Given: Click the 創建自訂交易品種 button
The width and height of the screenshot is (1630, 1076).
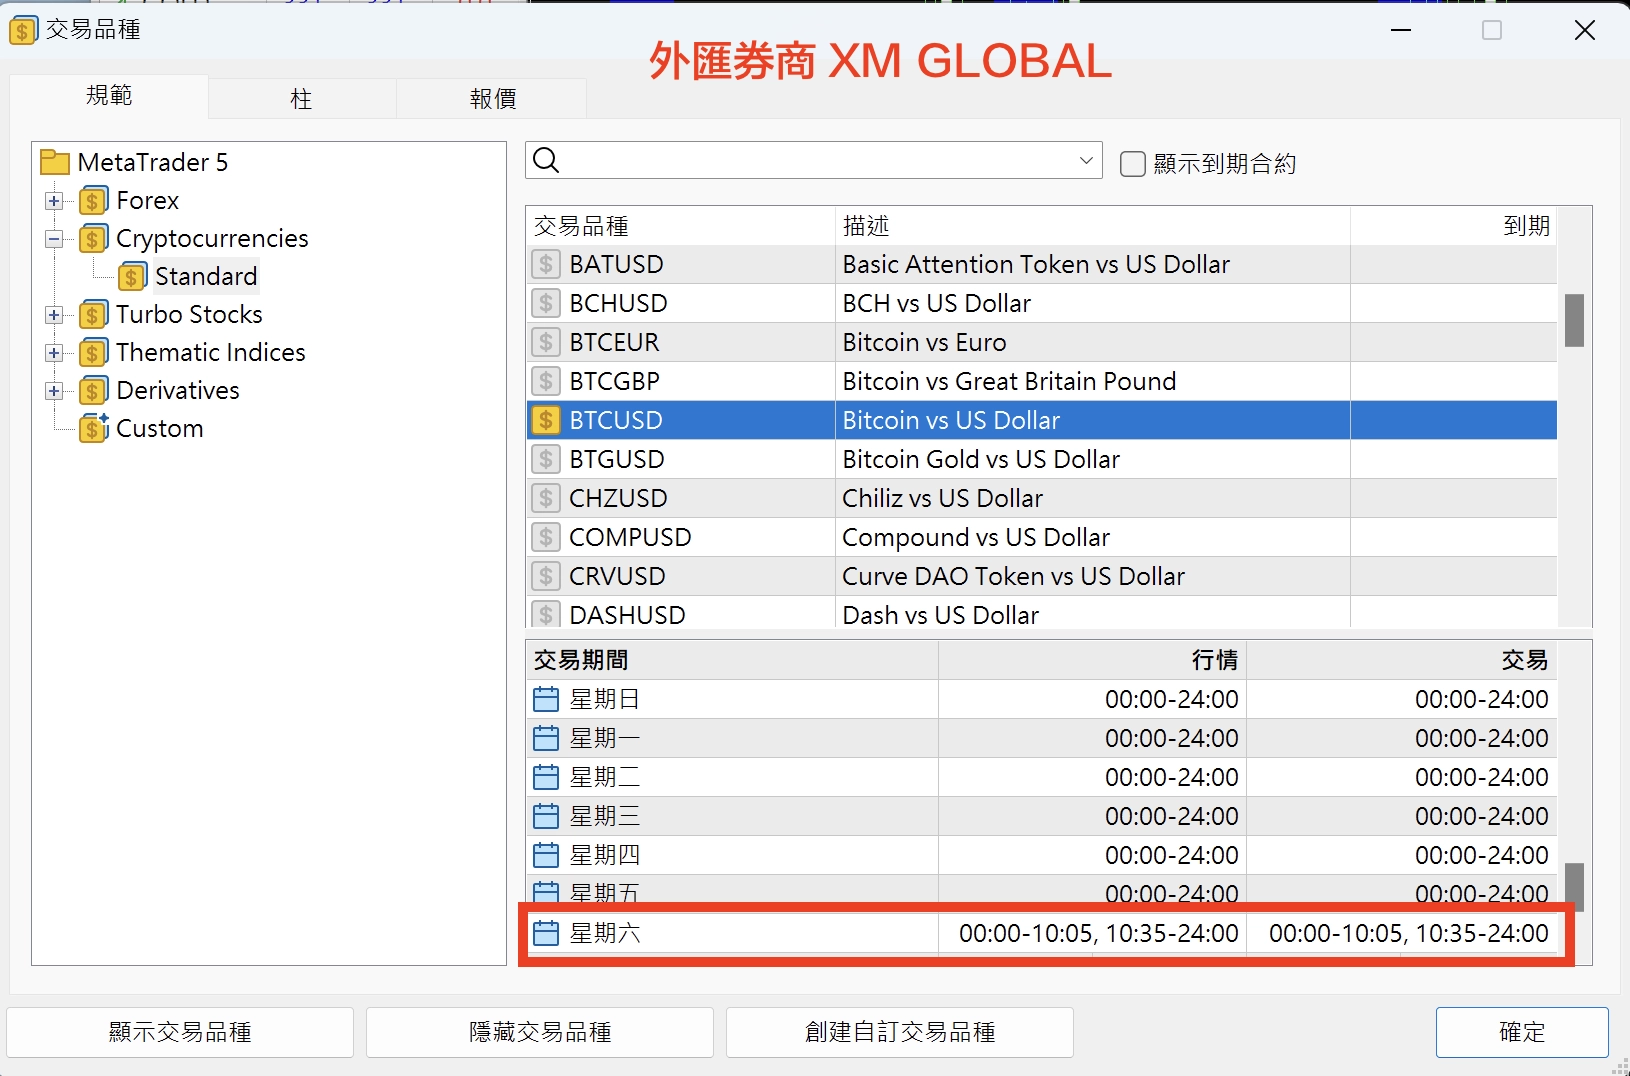Looking at the screenshot, I should tap(900, 1032).
